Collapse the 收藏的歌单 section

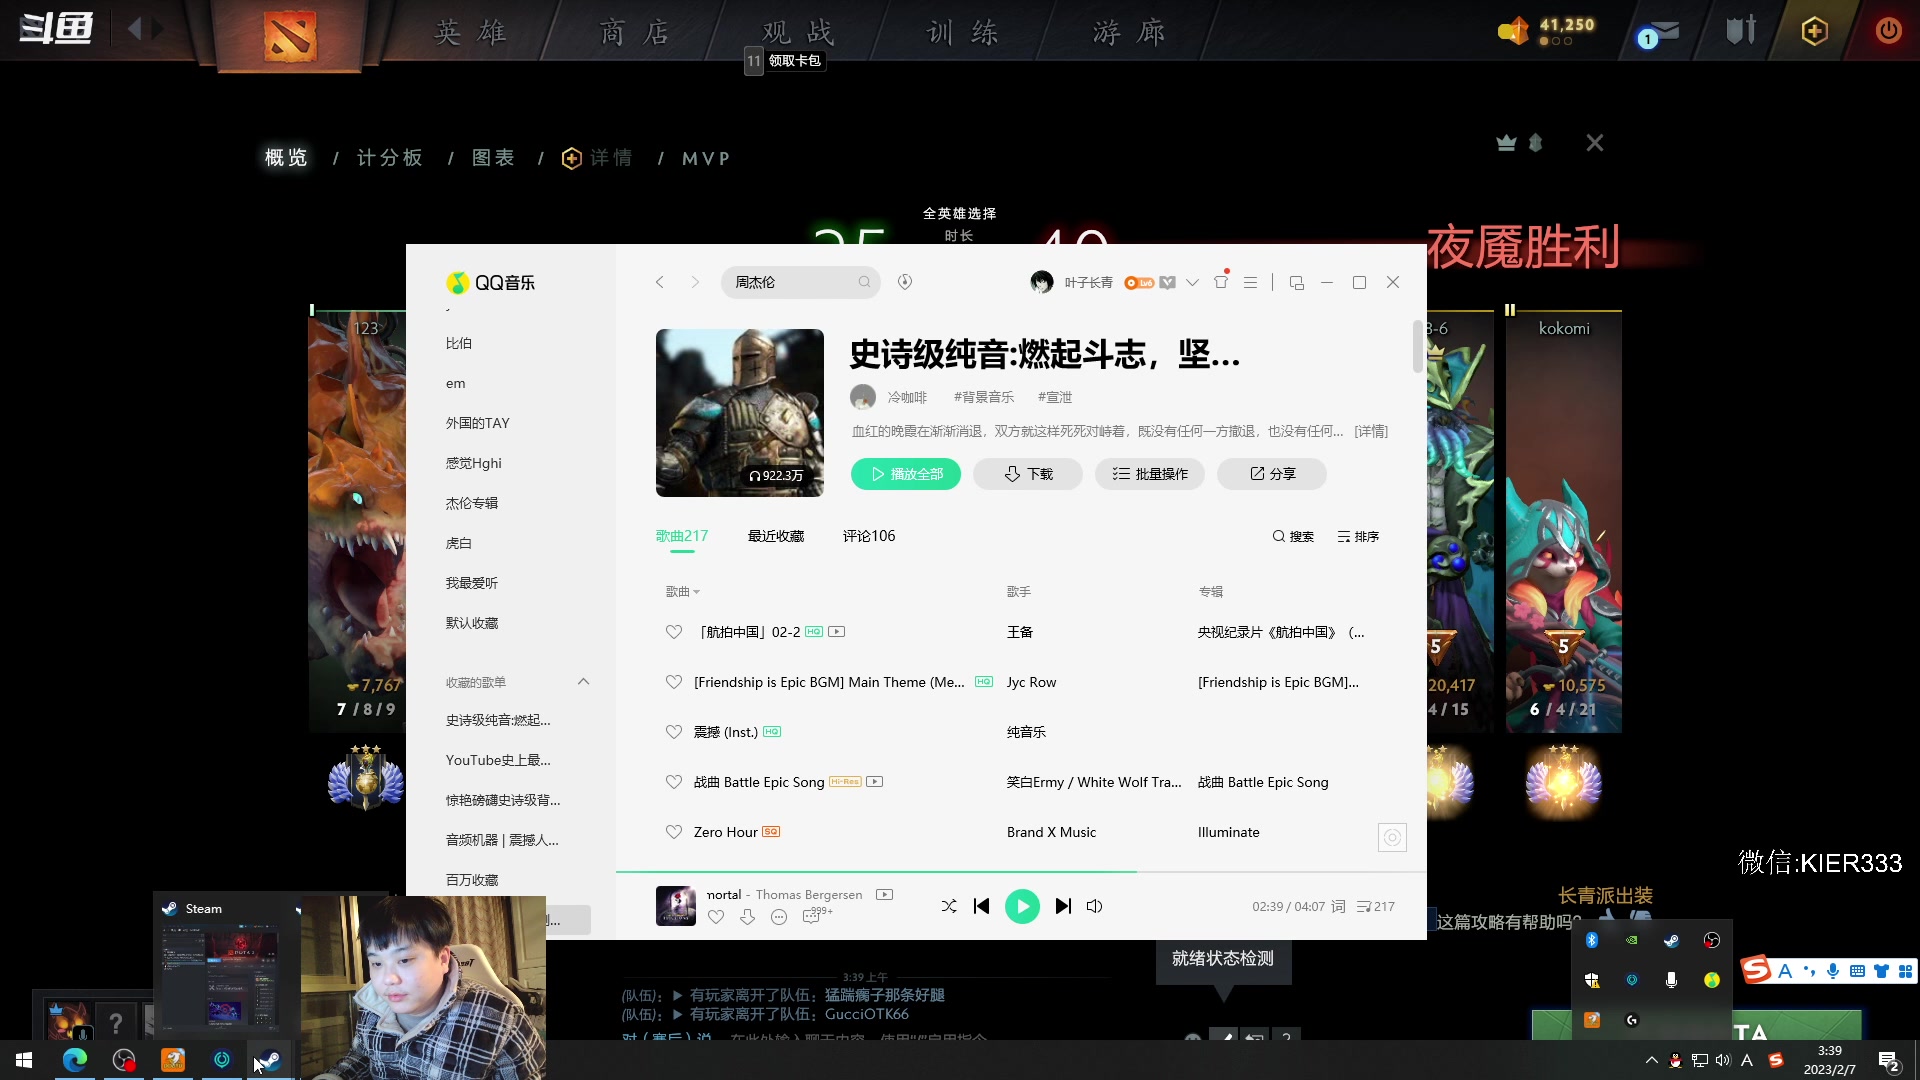584,681
